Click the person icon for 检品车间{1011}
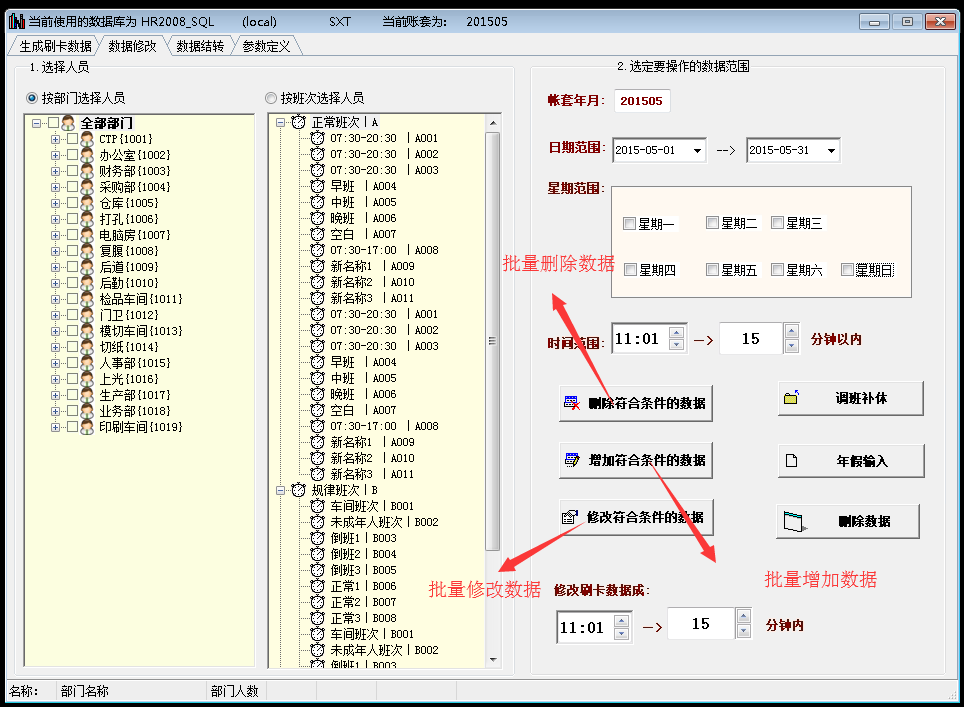This screenshot has height=707, width=964. coord(87,298)
